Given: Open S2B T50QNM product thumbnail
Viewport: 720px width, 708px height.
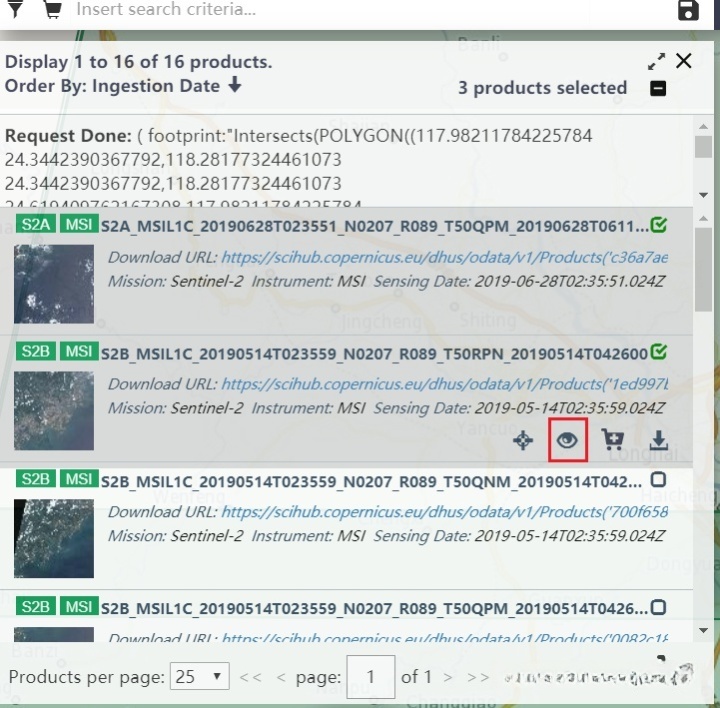Looking at the screenshot, I should (54, 538).
